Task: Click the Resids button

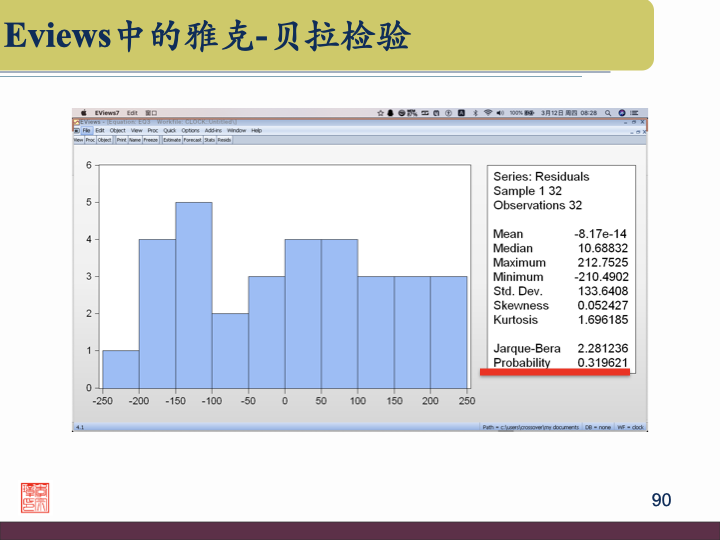Action: [225, 140]
